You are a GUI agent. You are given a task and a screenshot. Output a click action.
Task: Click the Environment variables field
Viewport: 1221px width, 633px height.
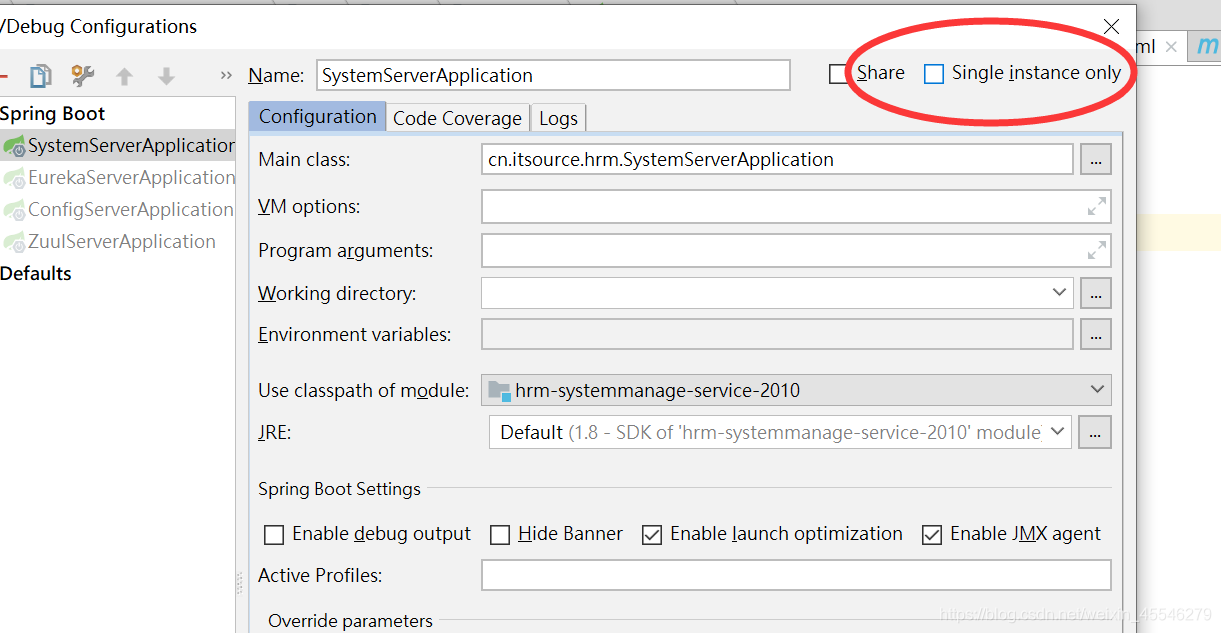pyautogui.click(x=777, y=334)
